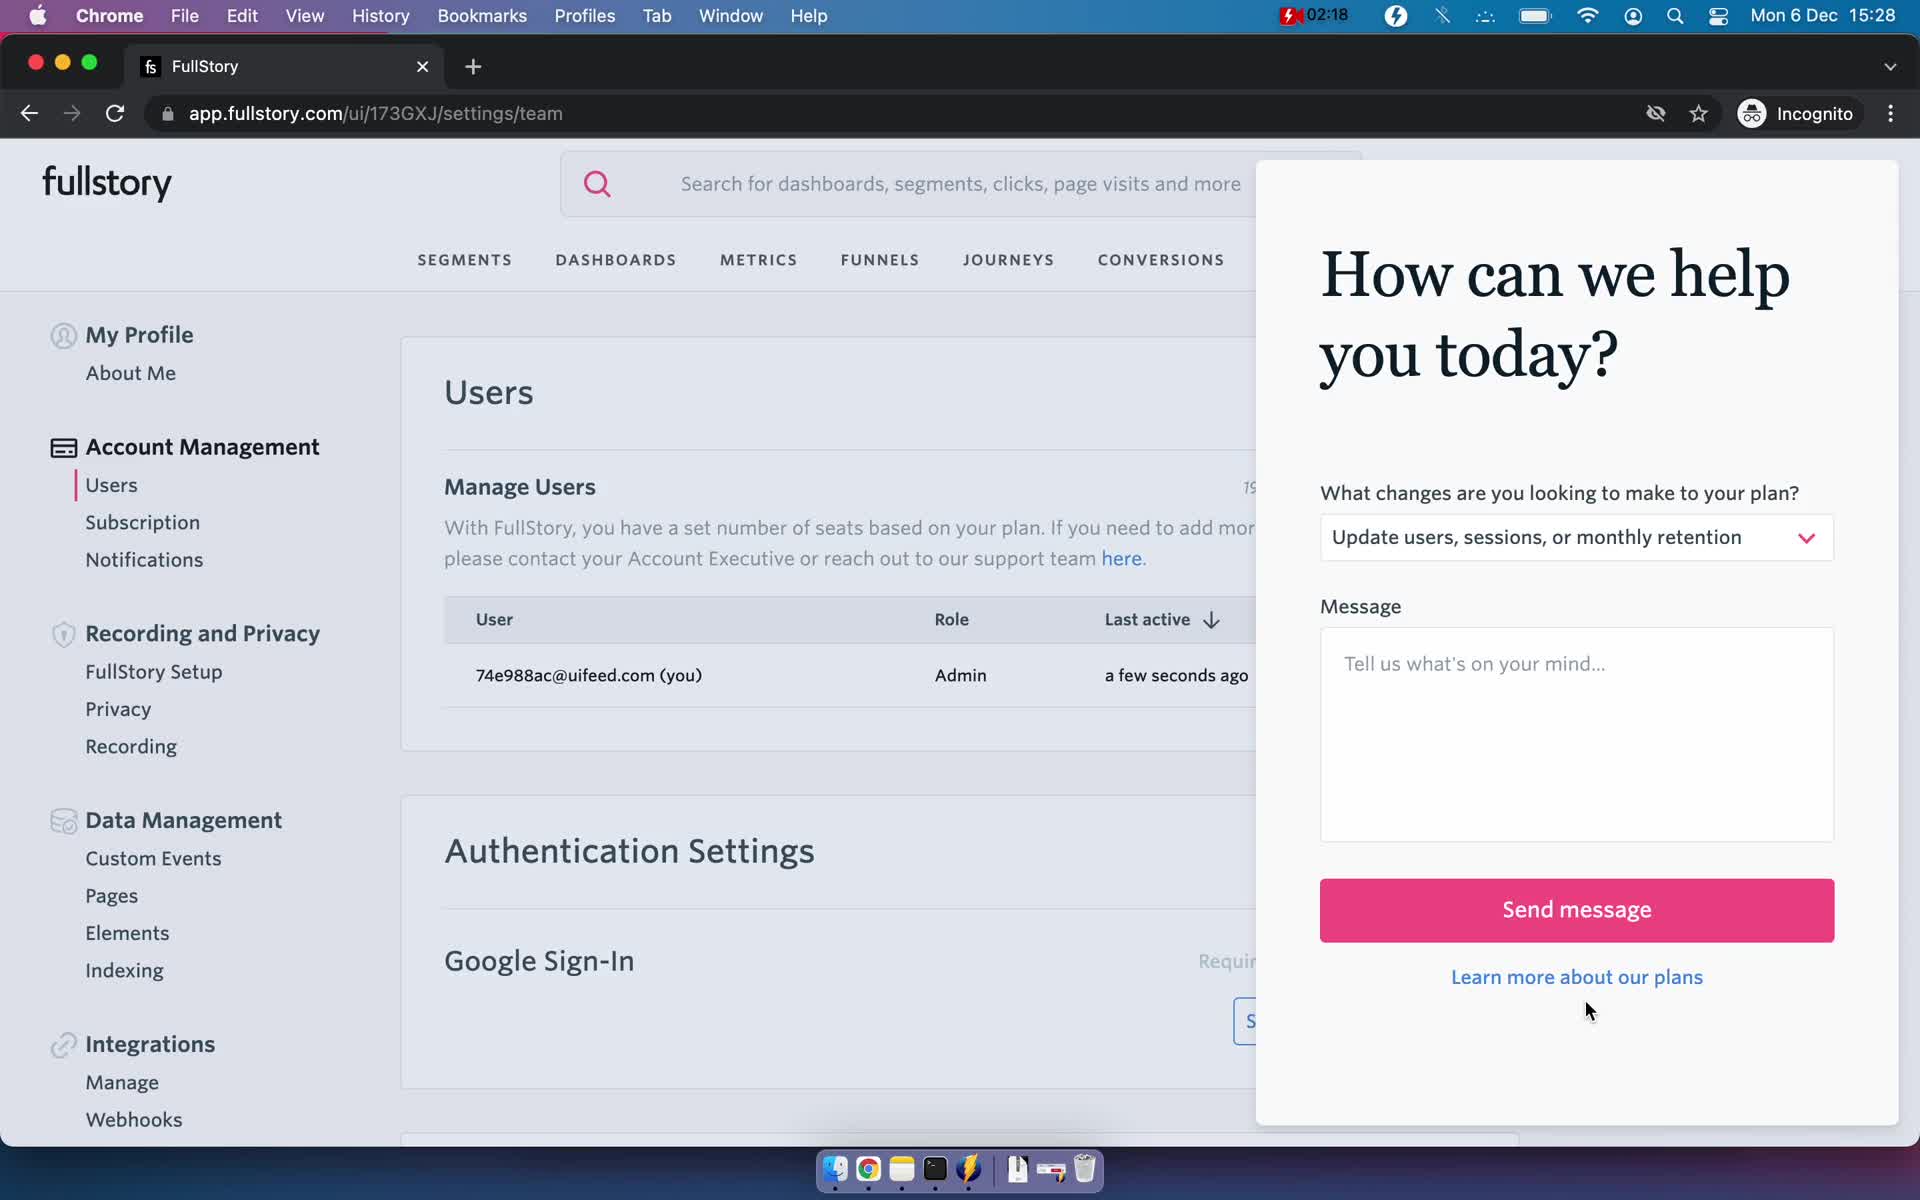Open Manage under Integrations
The height and width of the screenshot is (1200, 1920).
pyautogui.click(x=122, y=1083)
